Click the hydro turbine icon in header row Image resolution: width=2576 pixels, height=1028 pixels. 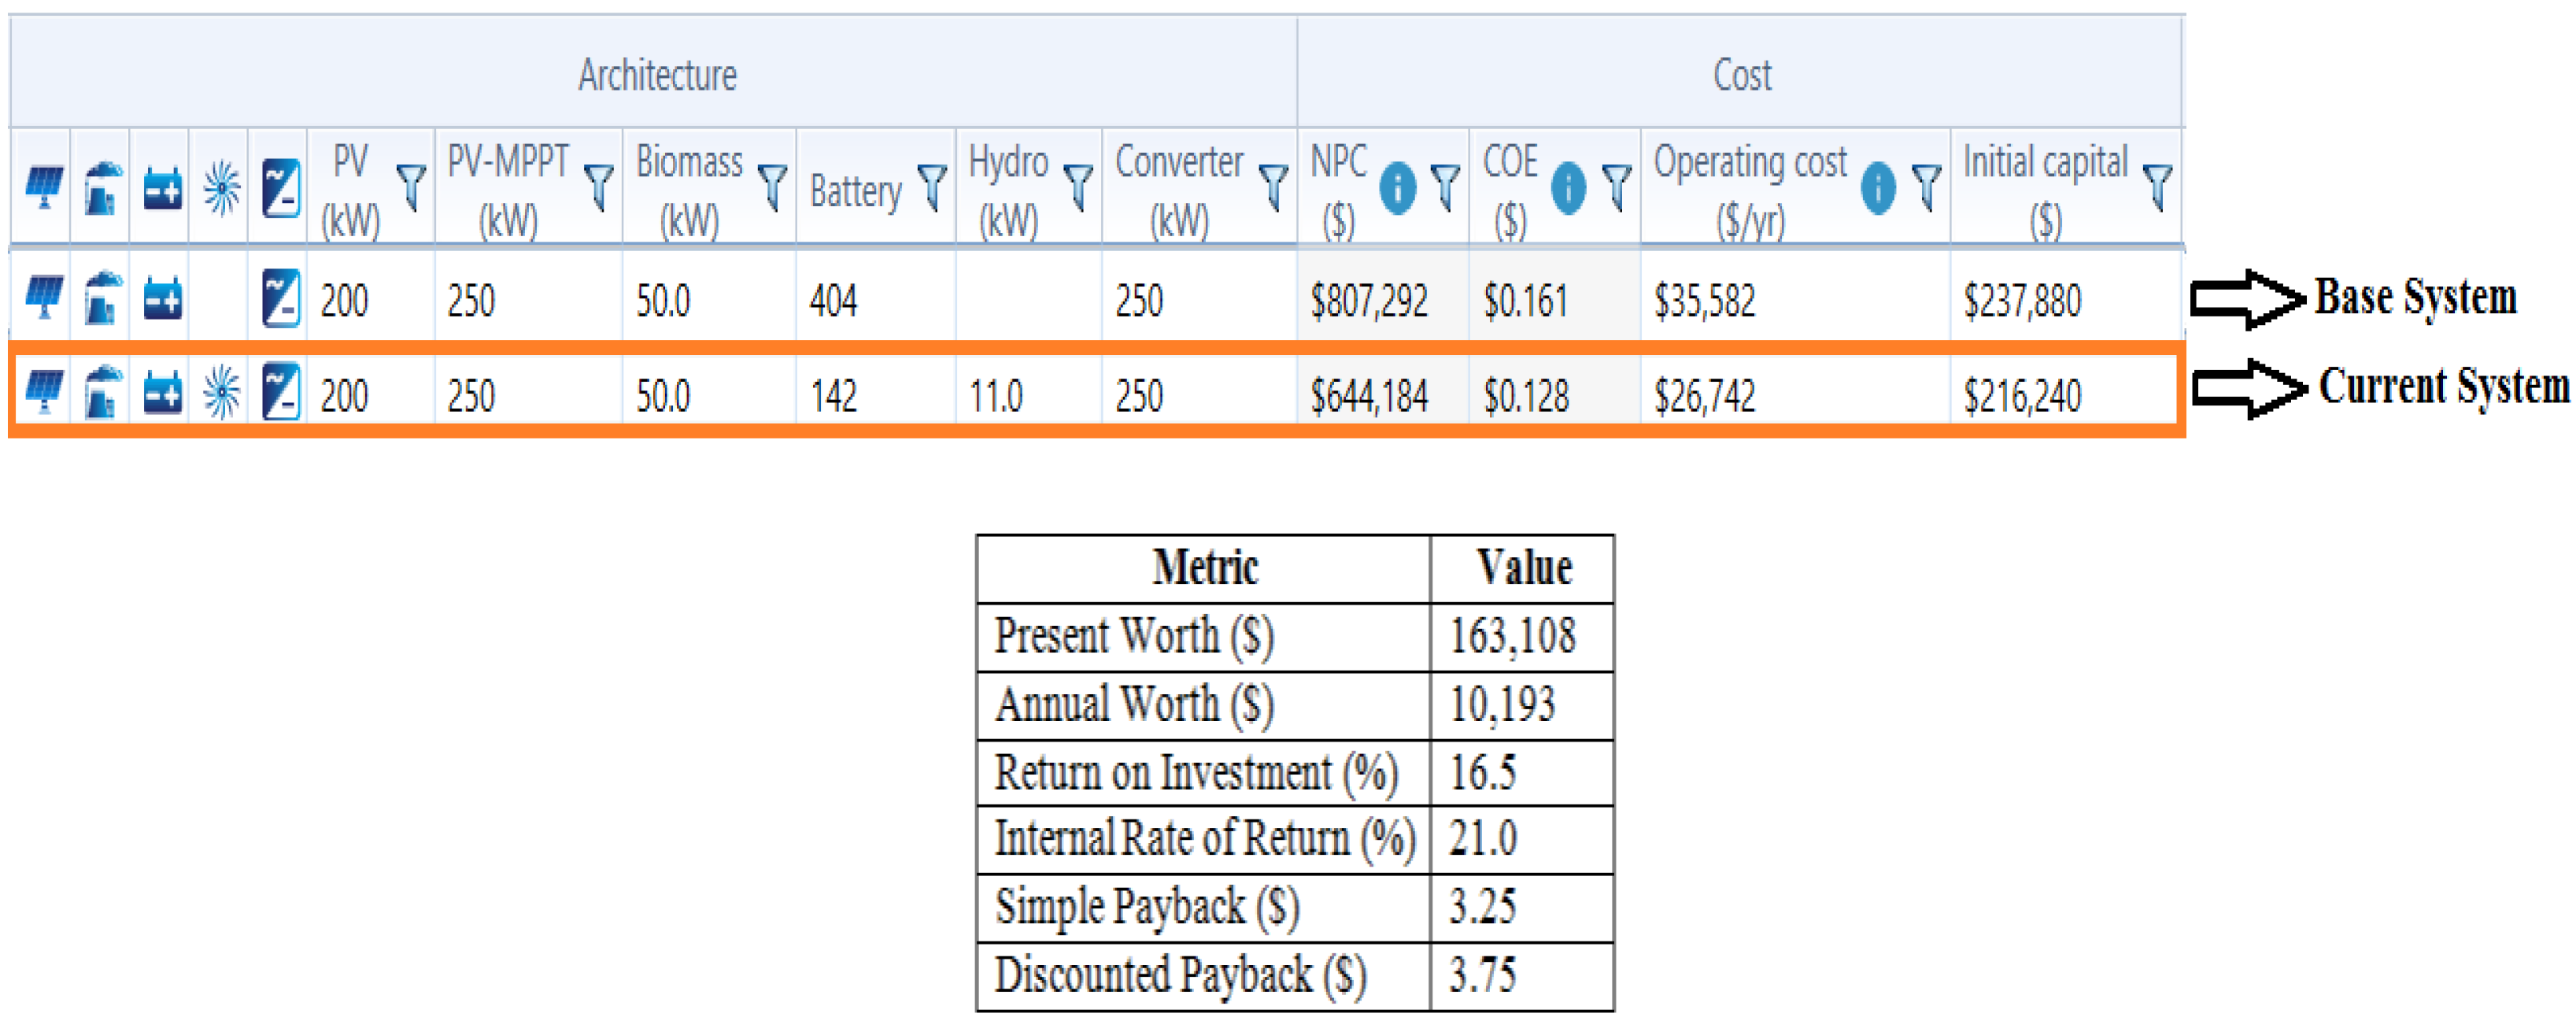221,187
